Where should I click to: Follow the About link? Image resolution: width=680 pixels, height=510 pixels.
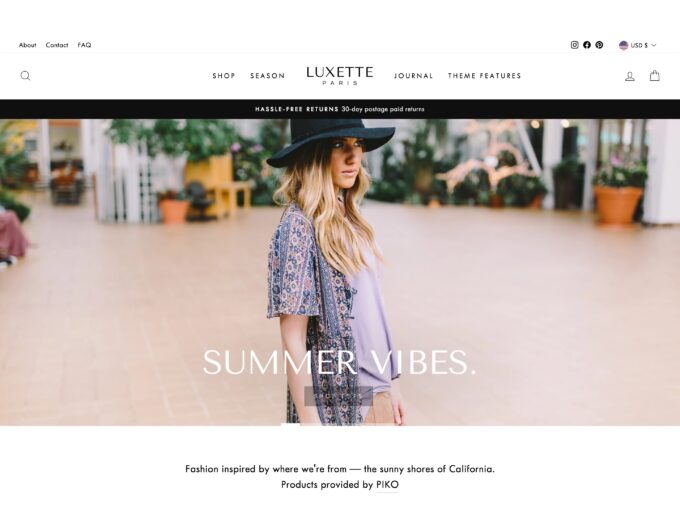[27, 45]
